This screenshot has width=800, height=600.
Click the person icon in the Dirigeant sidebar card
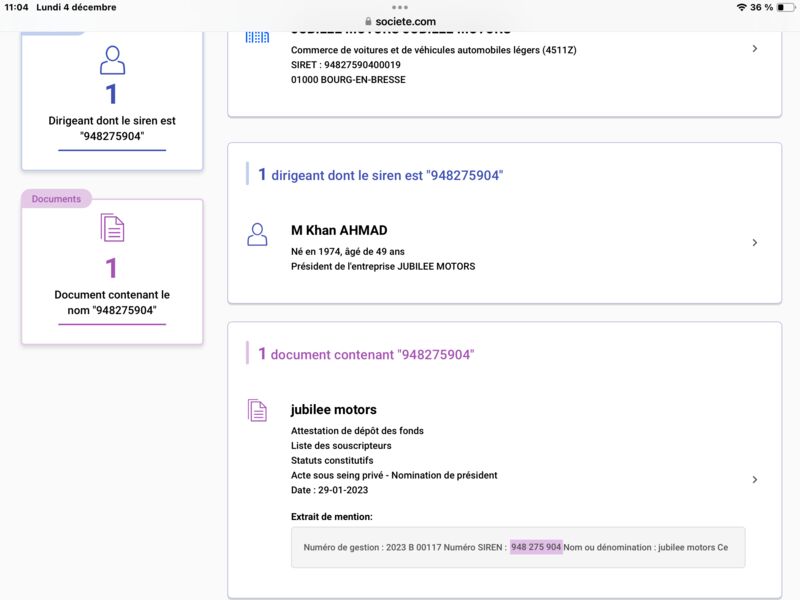click(112, 60)
